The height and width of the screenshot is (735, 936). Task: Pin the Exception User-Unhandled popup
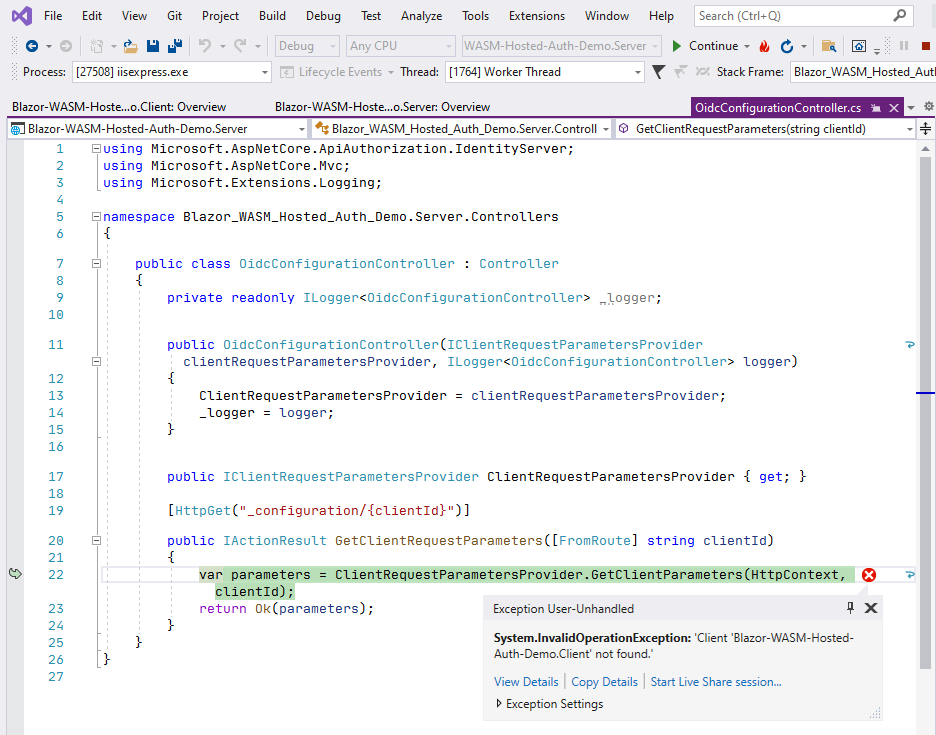click(849, 608)
